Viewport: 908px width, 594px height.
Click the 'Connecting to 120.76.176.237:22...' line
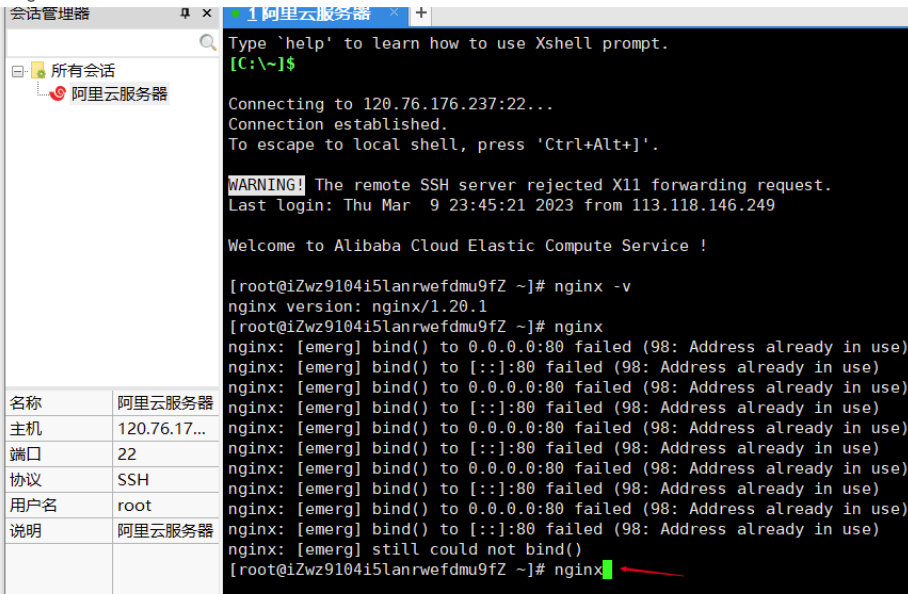click(x=391, y=104)
